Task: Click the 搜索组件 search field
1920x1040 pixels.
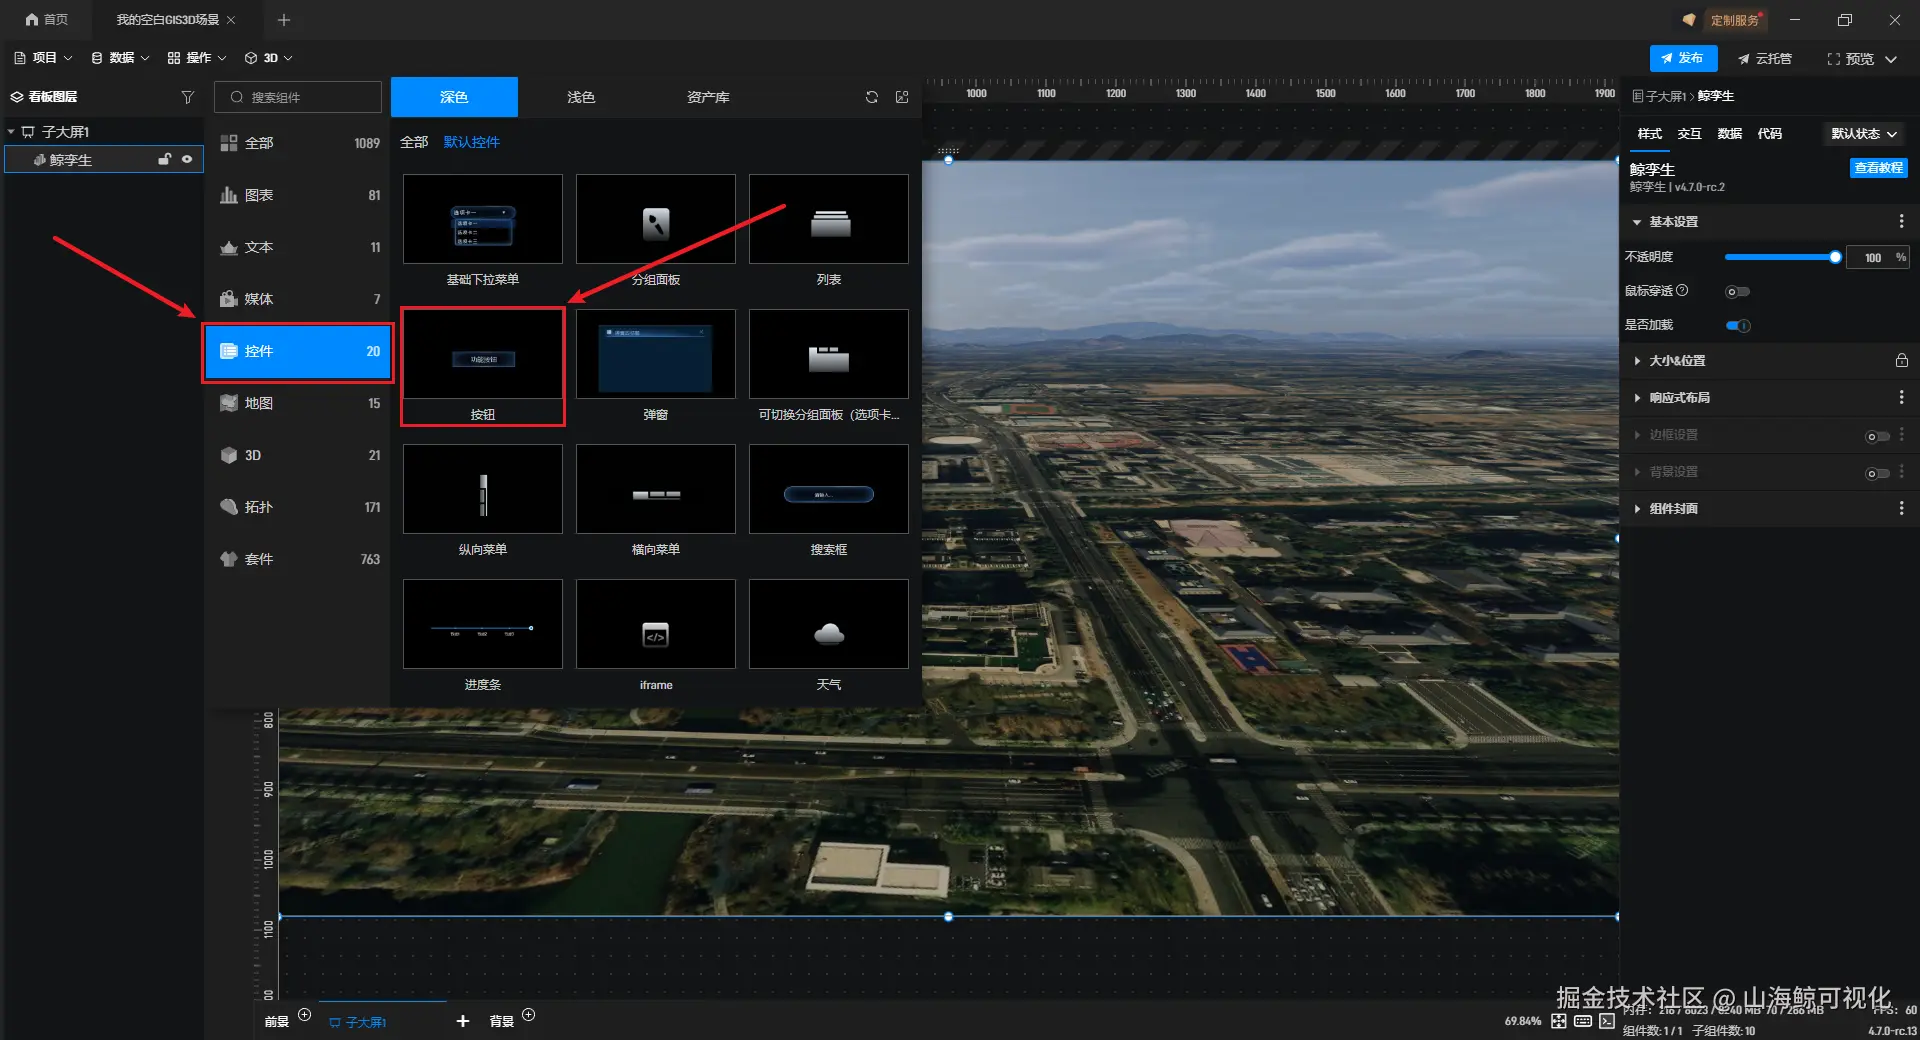Action: (x=298, y=97)
